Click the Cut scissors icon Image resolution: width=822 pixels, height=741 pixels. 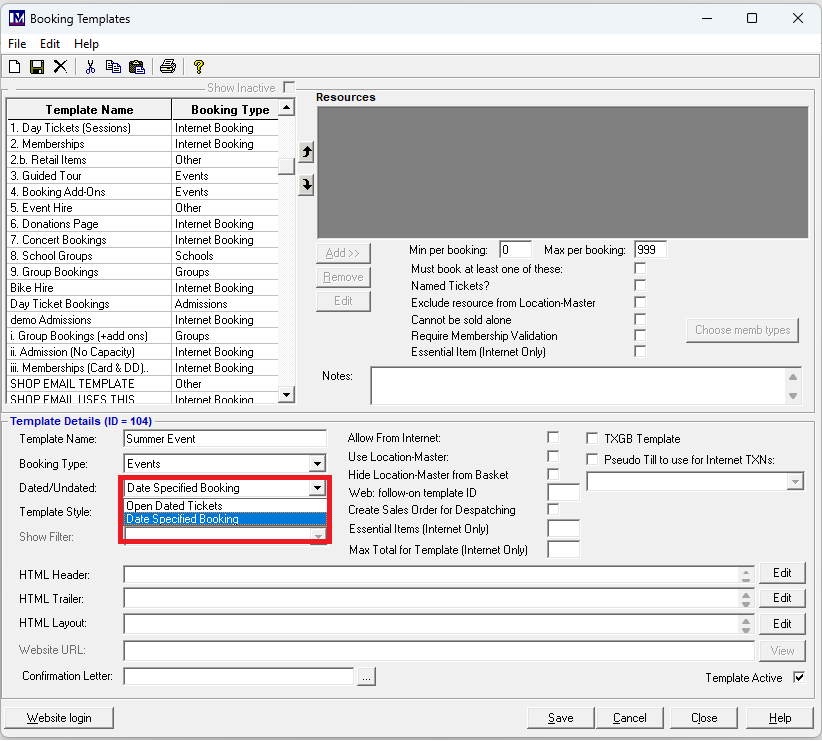pyautogui.click(x=90, y=67)
